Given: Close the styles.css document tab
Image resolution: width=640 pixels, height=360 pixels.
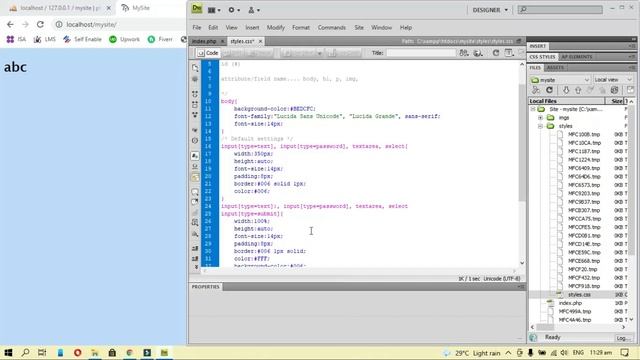Looking at the screenshot, I should pyautogui.click(x=260, y=41).
